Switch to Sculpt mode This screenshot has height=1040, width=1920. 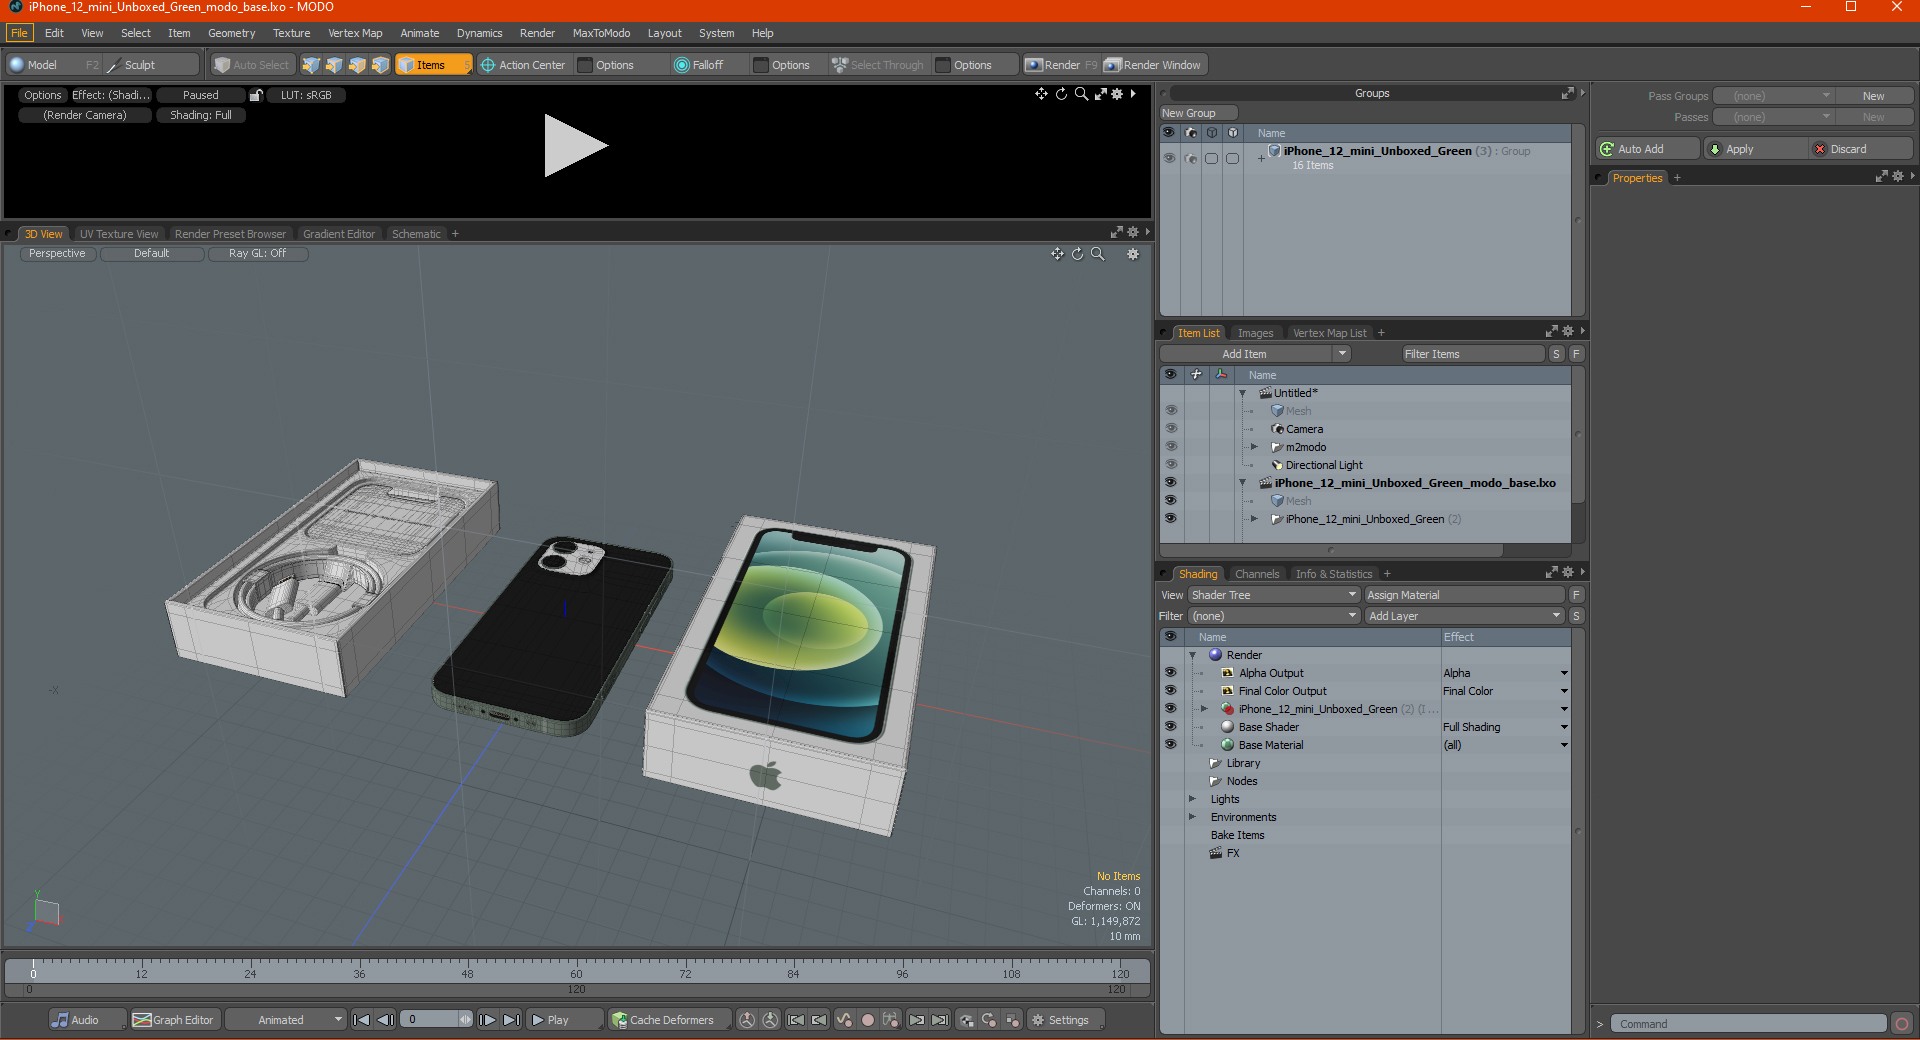(150, 65)
